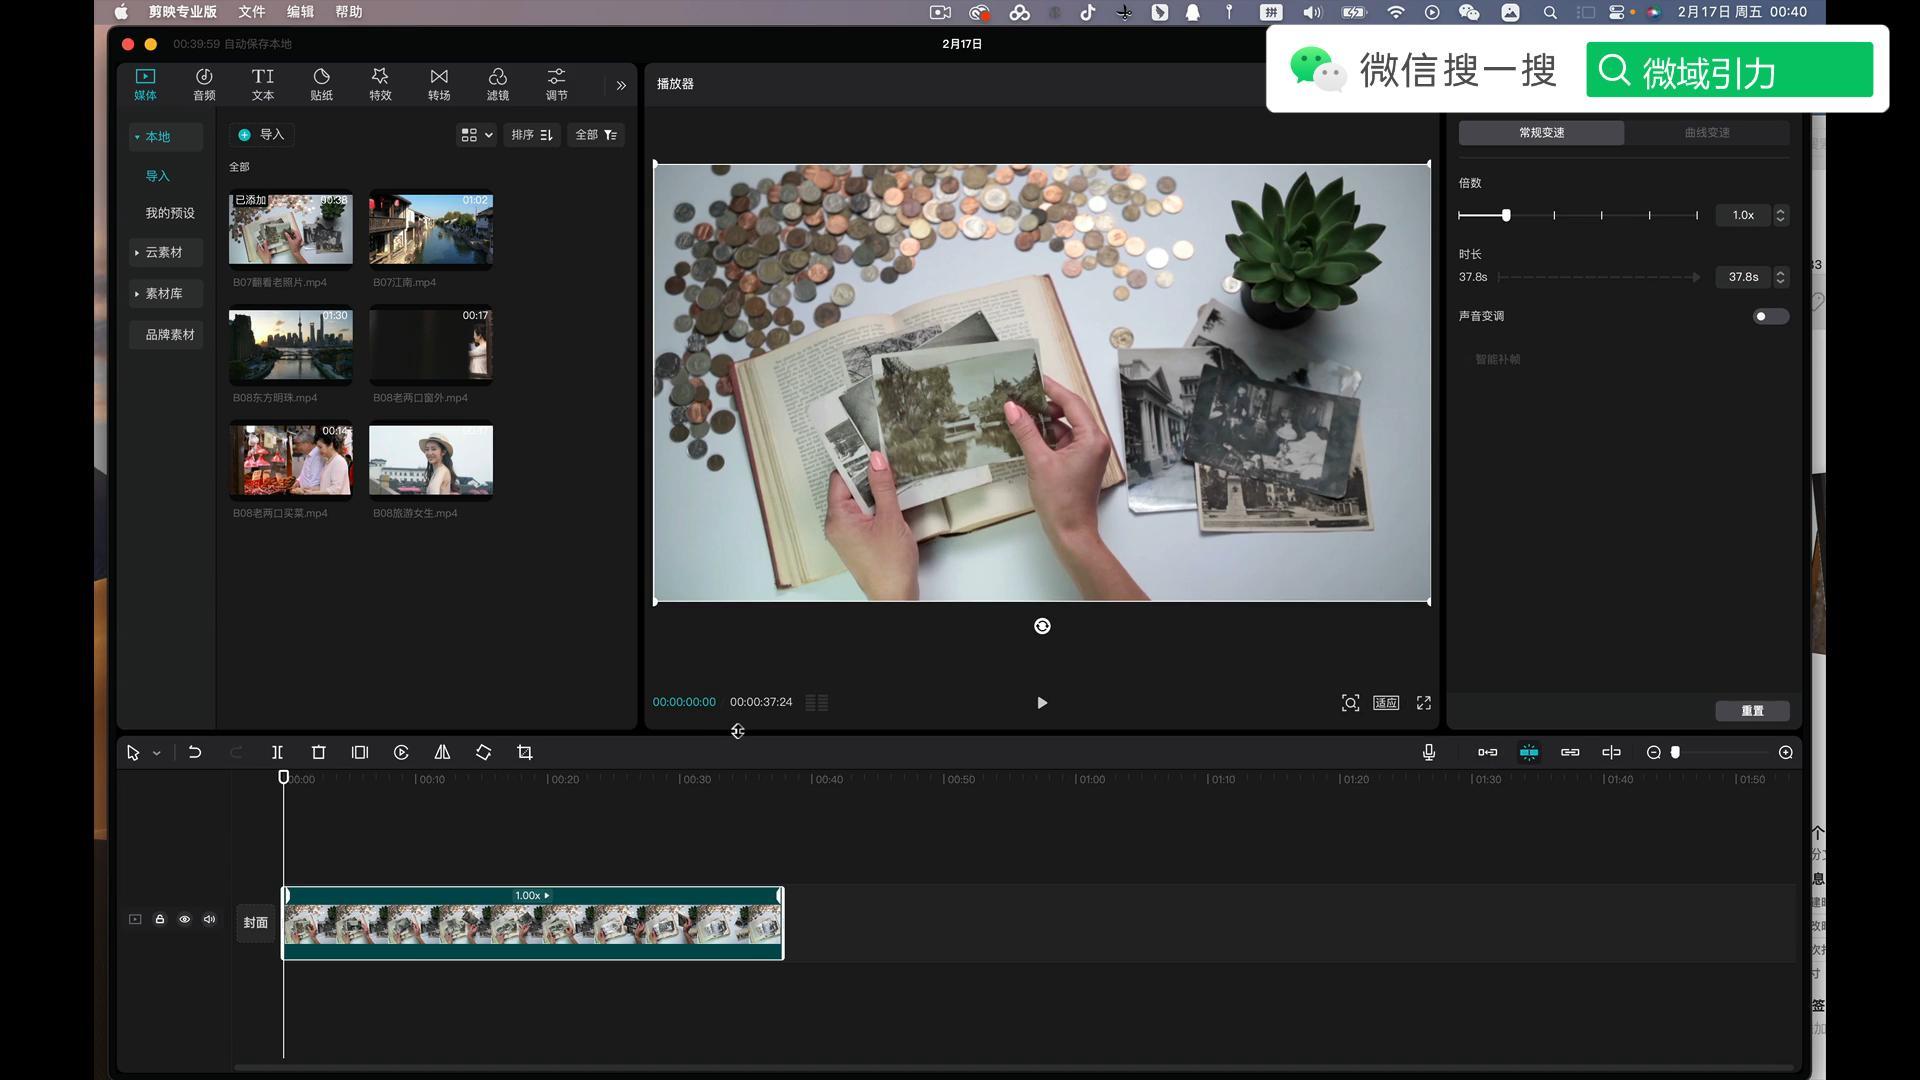Adjust the 倍数 speed slider handle
The image size is (1920, 1080).
pos(1506,215)
